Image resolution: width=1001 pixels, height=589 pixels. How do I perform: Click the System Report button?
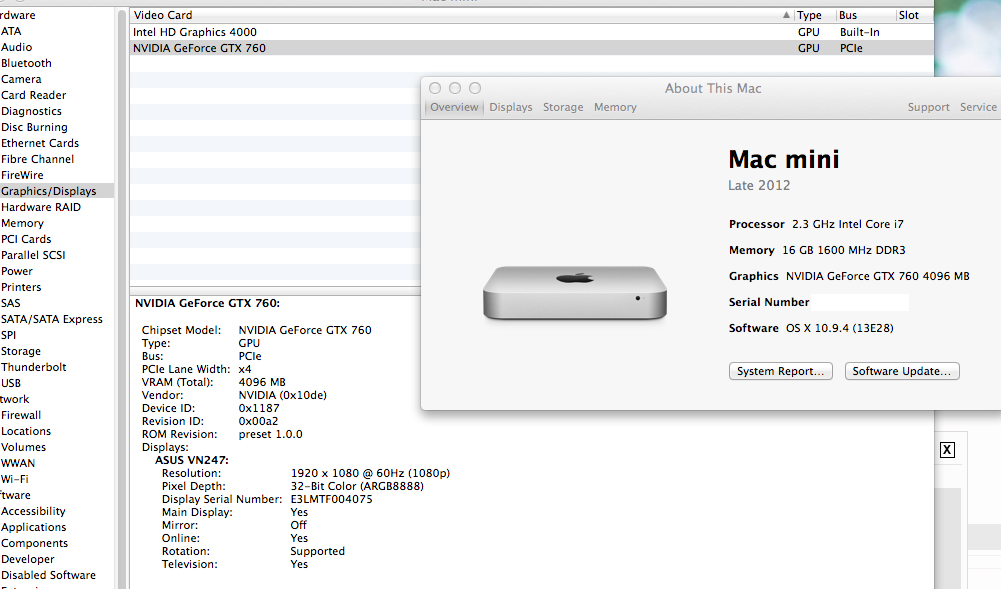point(781,371)
